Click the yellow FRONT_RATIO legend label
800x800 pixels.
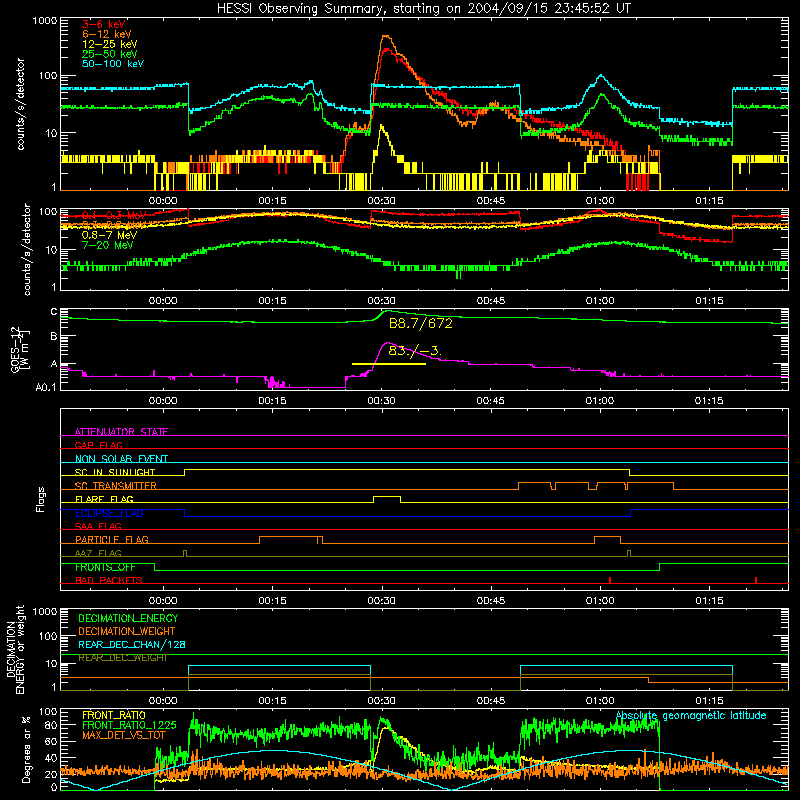114,715
